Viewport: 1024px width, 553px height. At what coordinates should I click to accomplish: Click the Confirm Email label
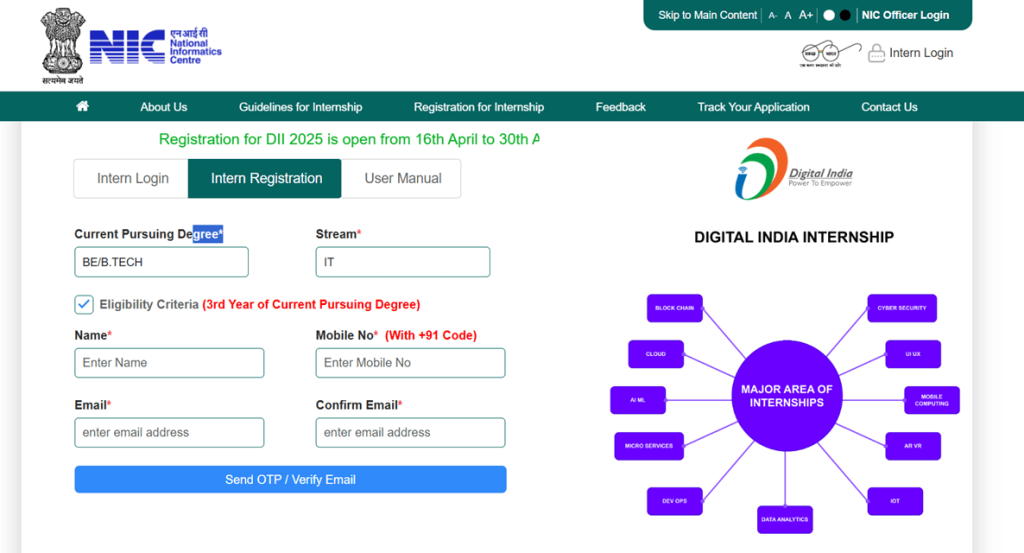point(359,405)
